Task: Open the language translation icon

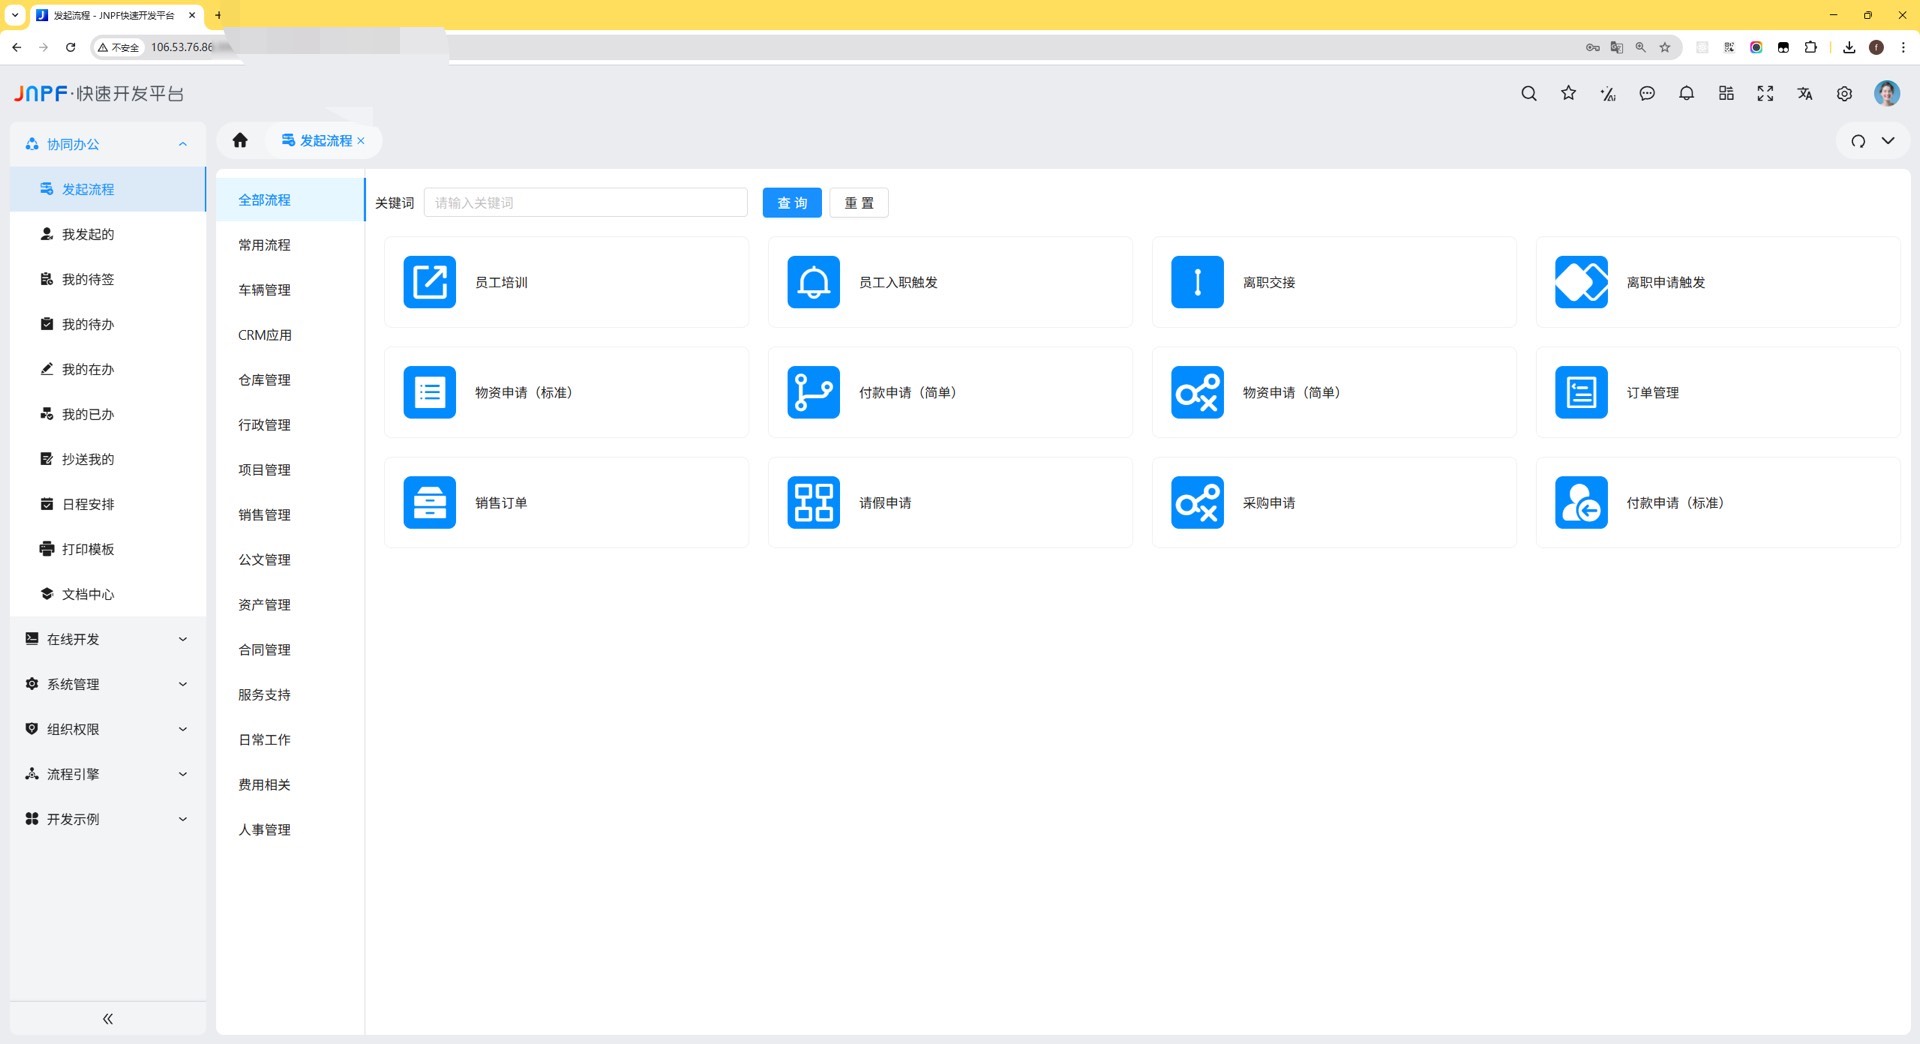Action: [x=1805, y=94]
